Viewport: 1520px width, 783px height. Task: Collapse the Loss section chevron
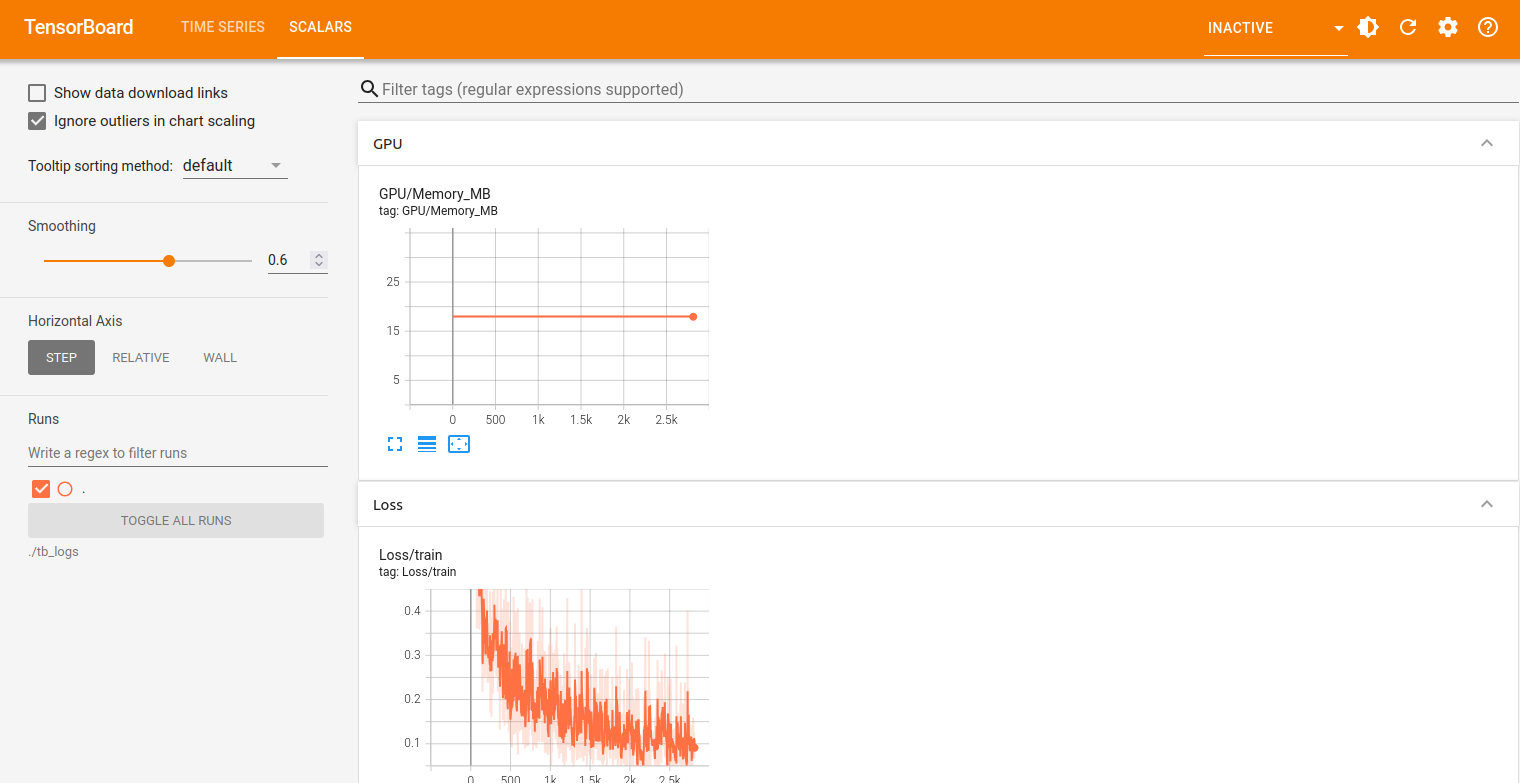click(1486, 505)
